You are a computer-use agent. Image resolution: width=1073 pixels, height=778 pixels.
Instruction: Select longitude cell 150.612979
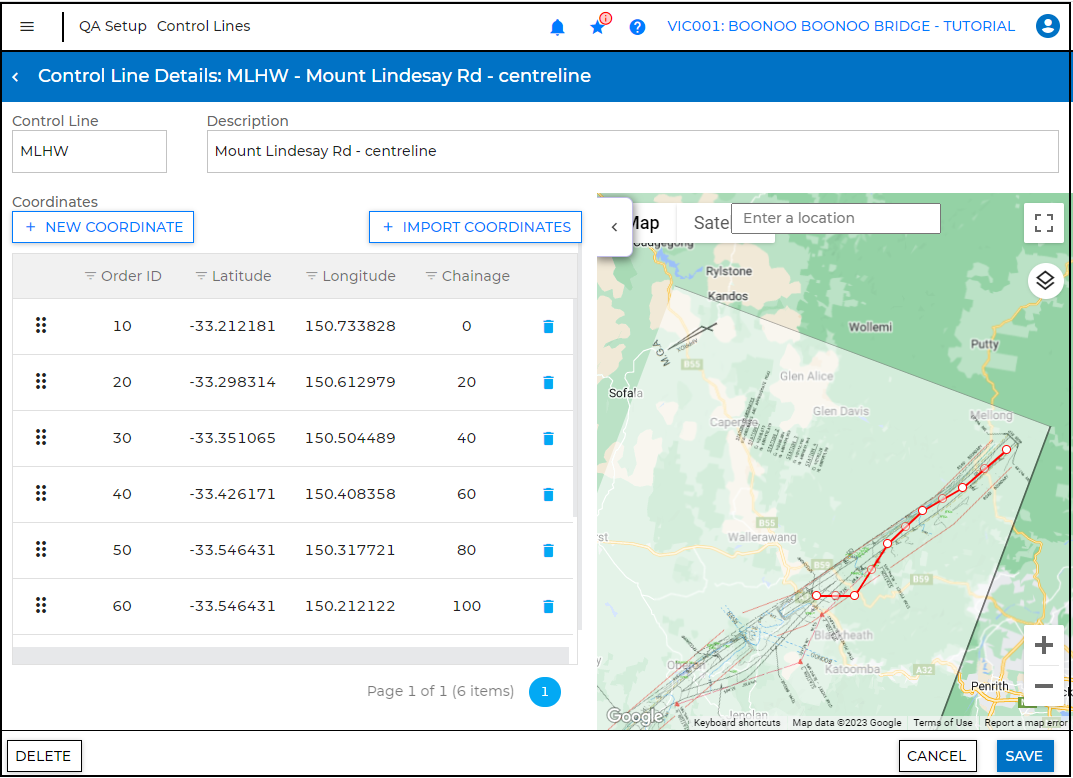pos(350,382)
